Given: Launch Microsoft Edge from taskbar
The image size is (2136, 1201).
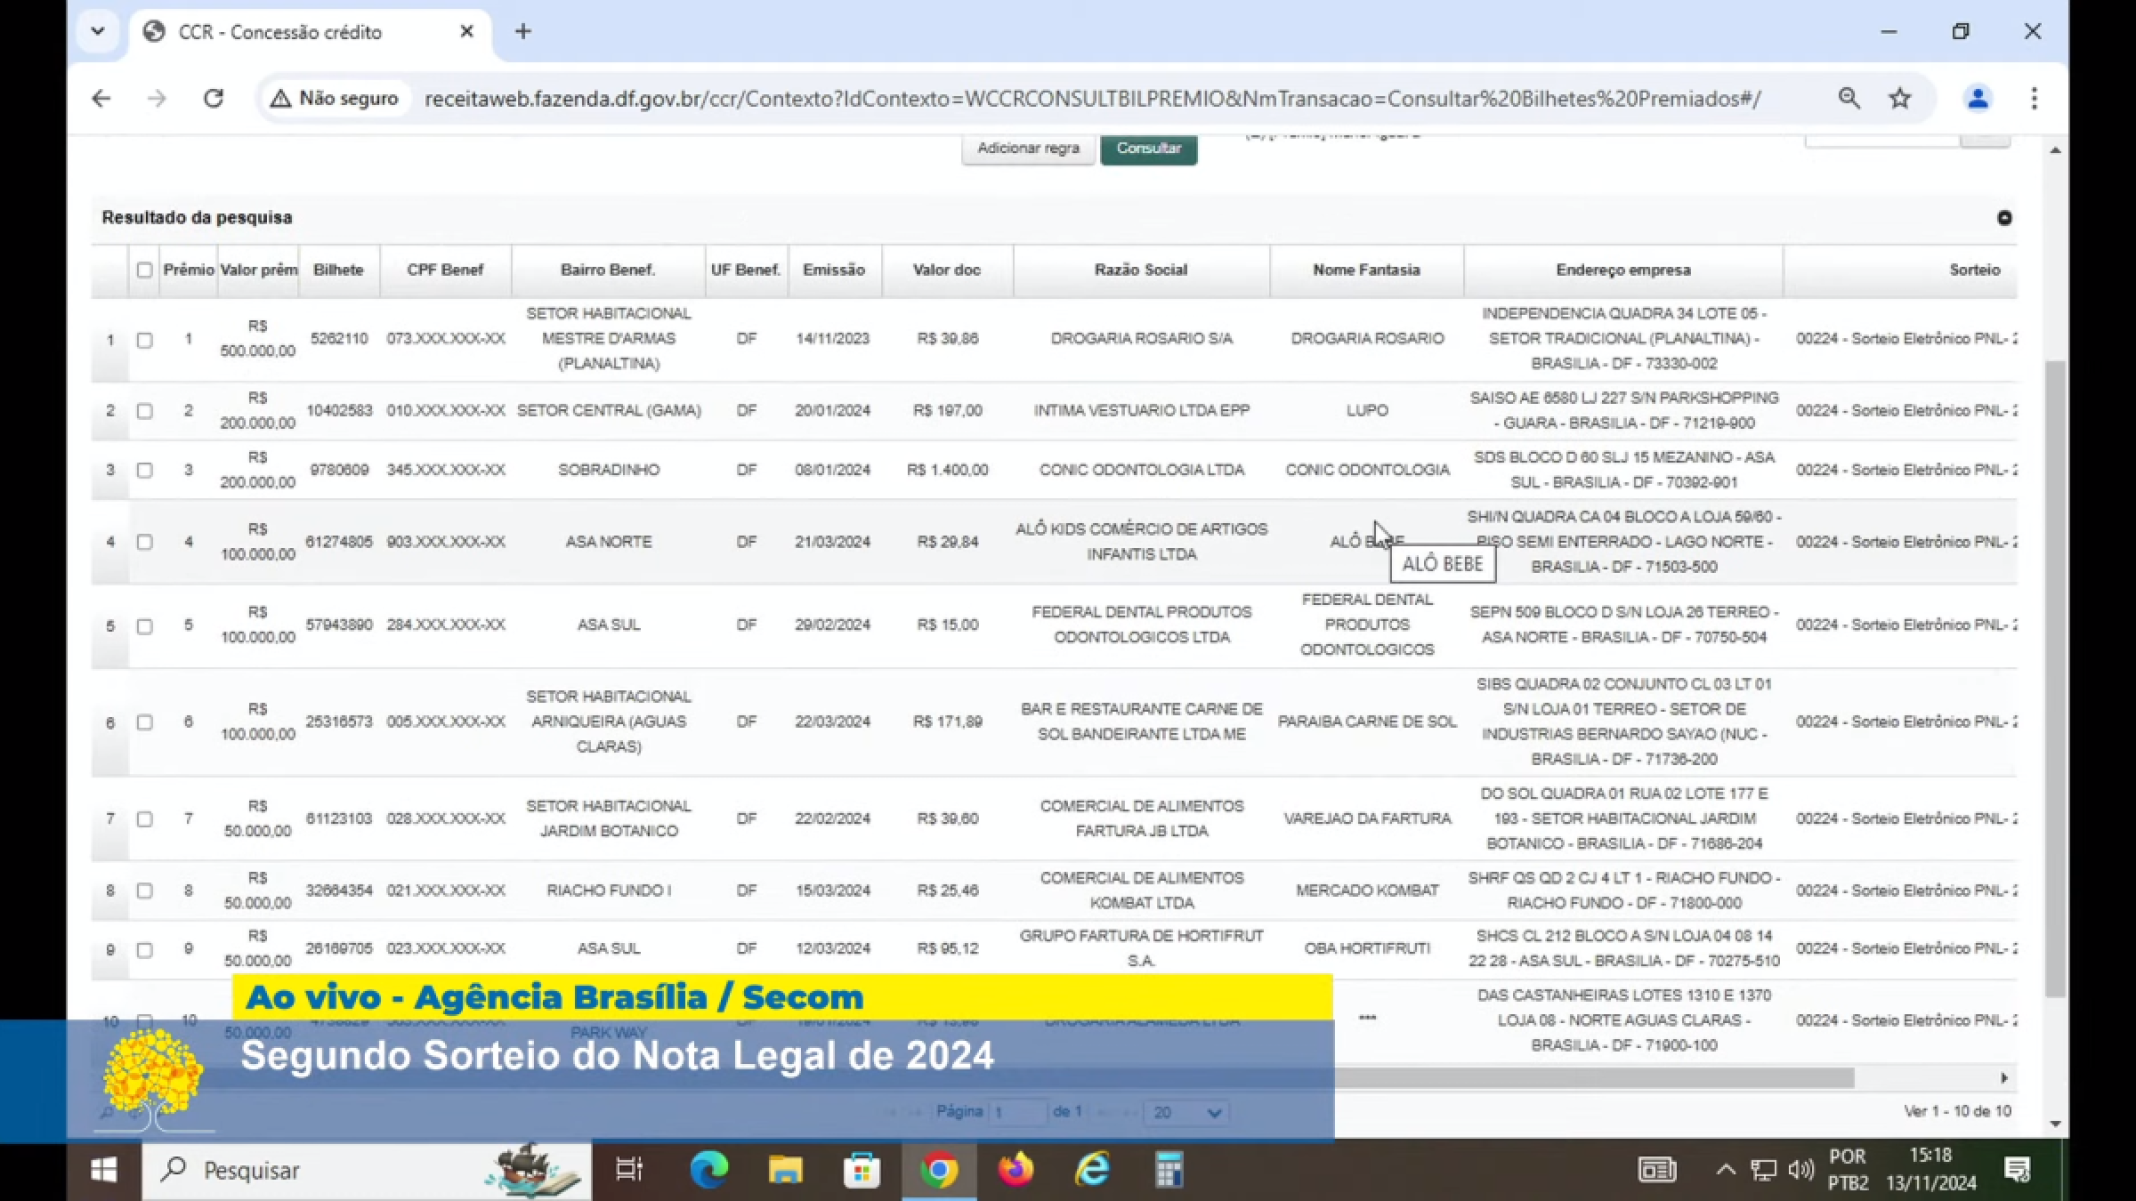Looking at the screenshot, I should (709, 1169).
